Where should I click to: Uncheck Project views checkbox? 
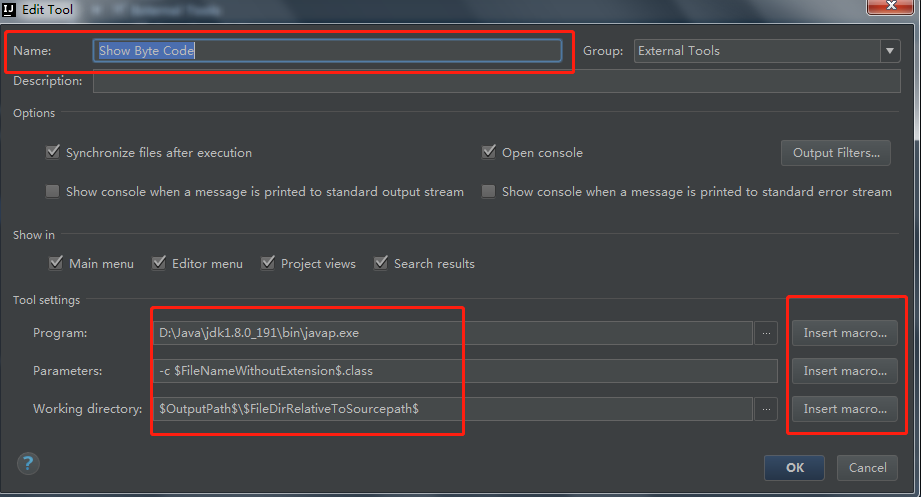coord(268,263)
